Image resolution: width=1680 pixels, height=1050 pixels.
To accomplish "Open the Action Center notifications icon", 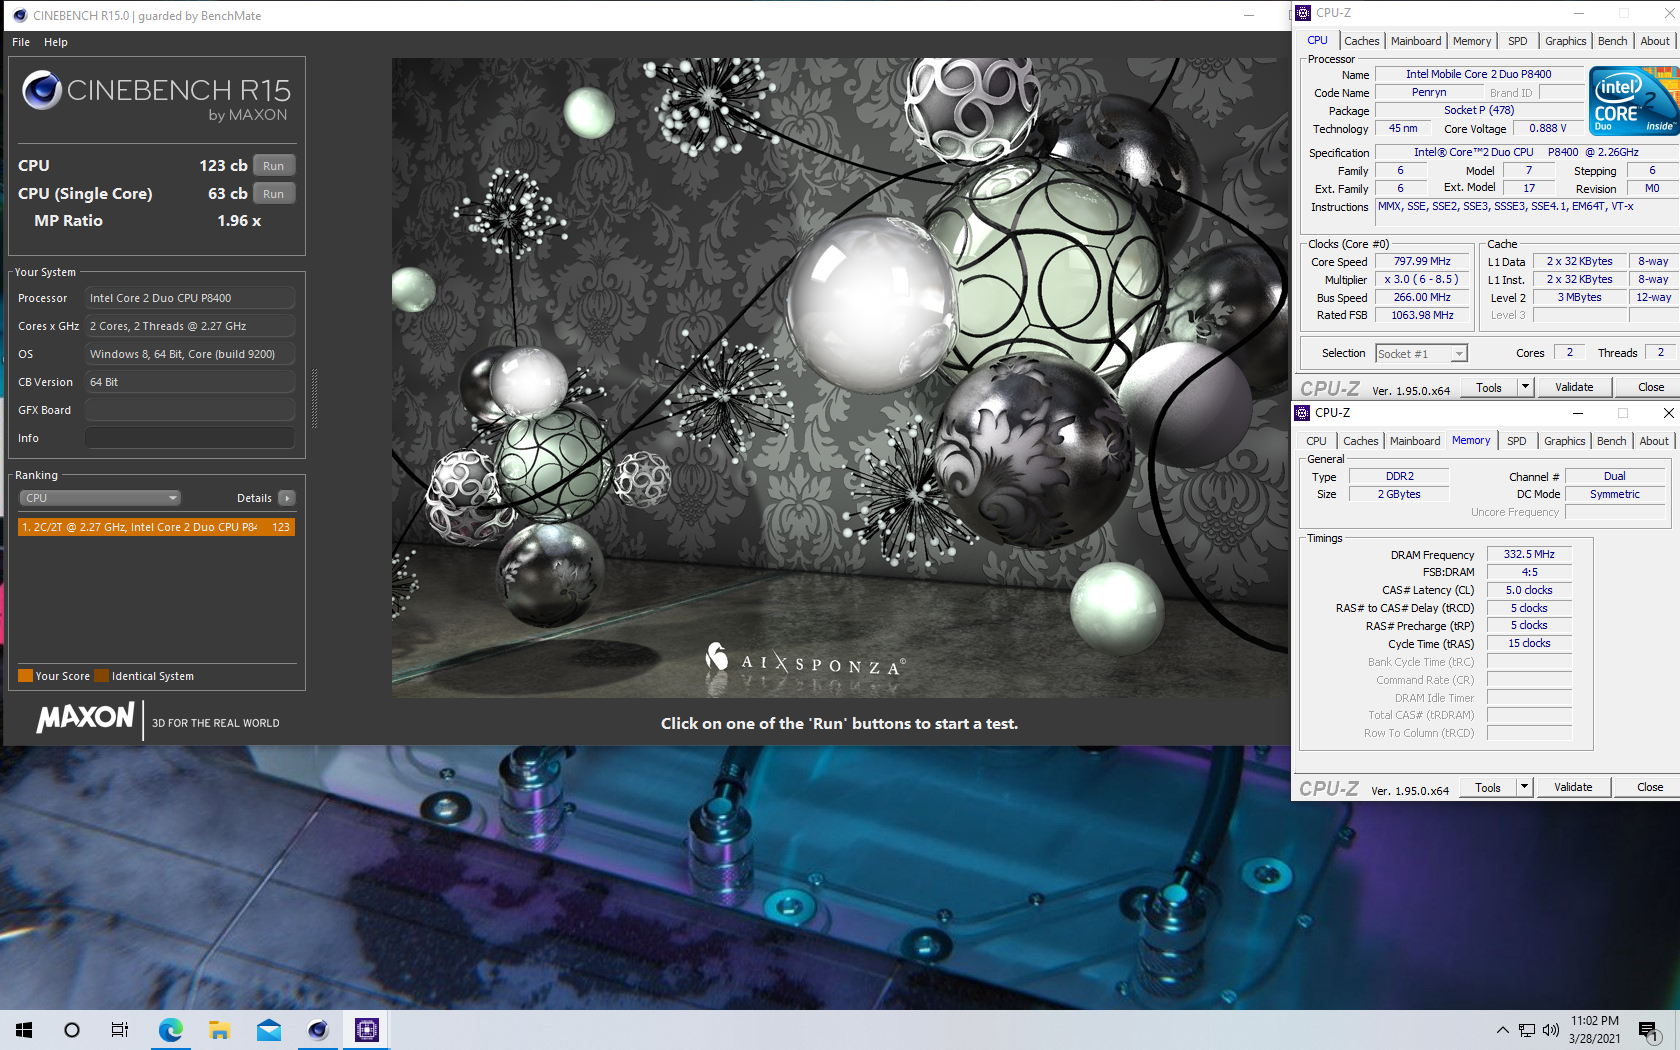I will click(x=1649, y=1030).
